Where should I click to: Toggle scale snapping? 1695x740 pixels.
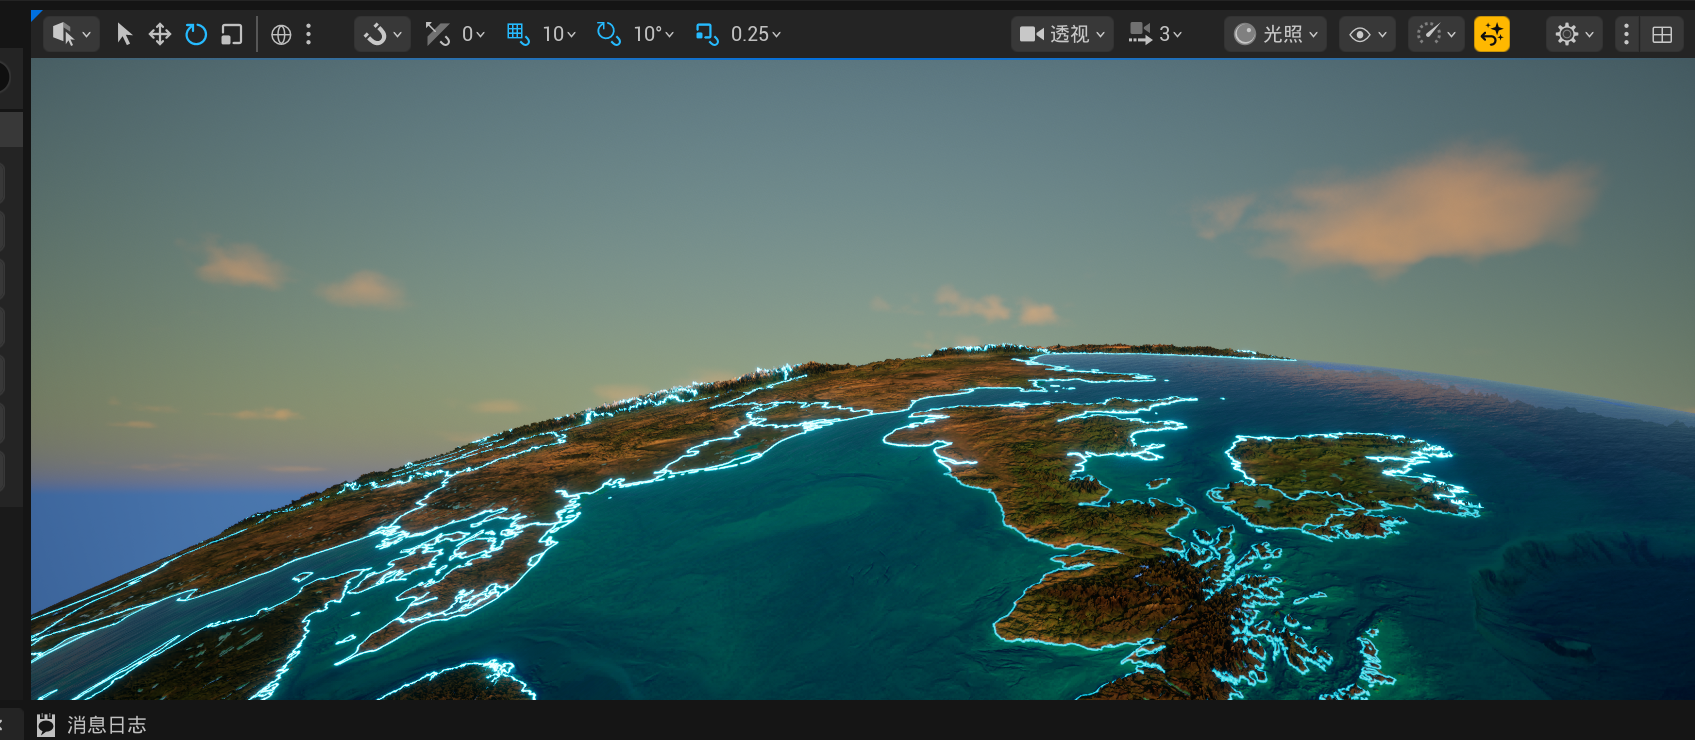pos(706,34)
